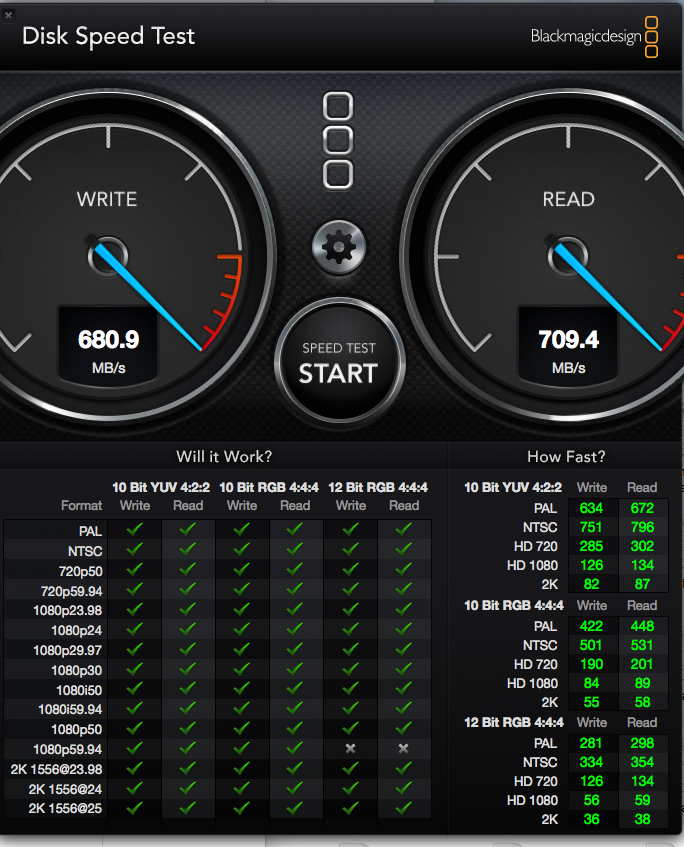Click 720p59.94 10 Bit RGB read checkmark

[294, 589]
